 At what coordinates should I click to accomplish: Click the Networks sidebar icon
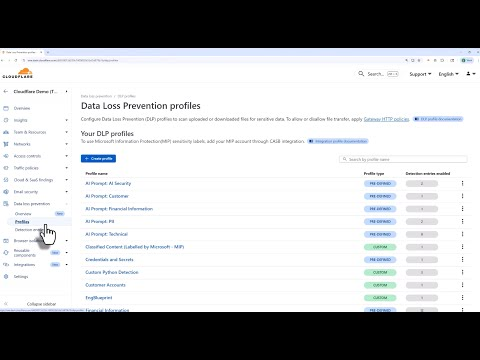tap(6, 144)
